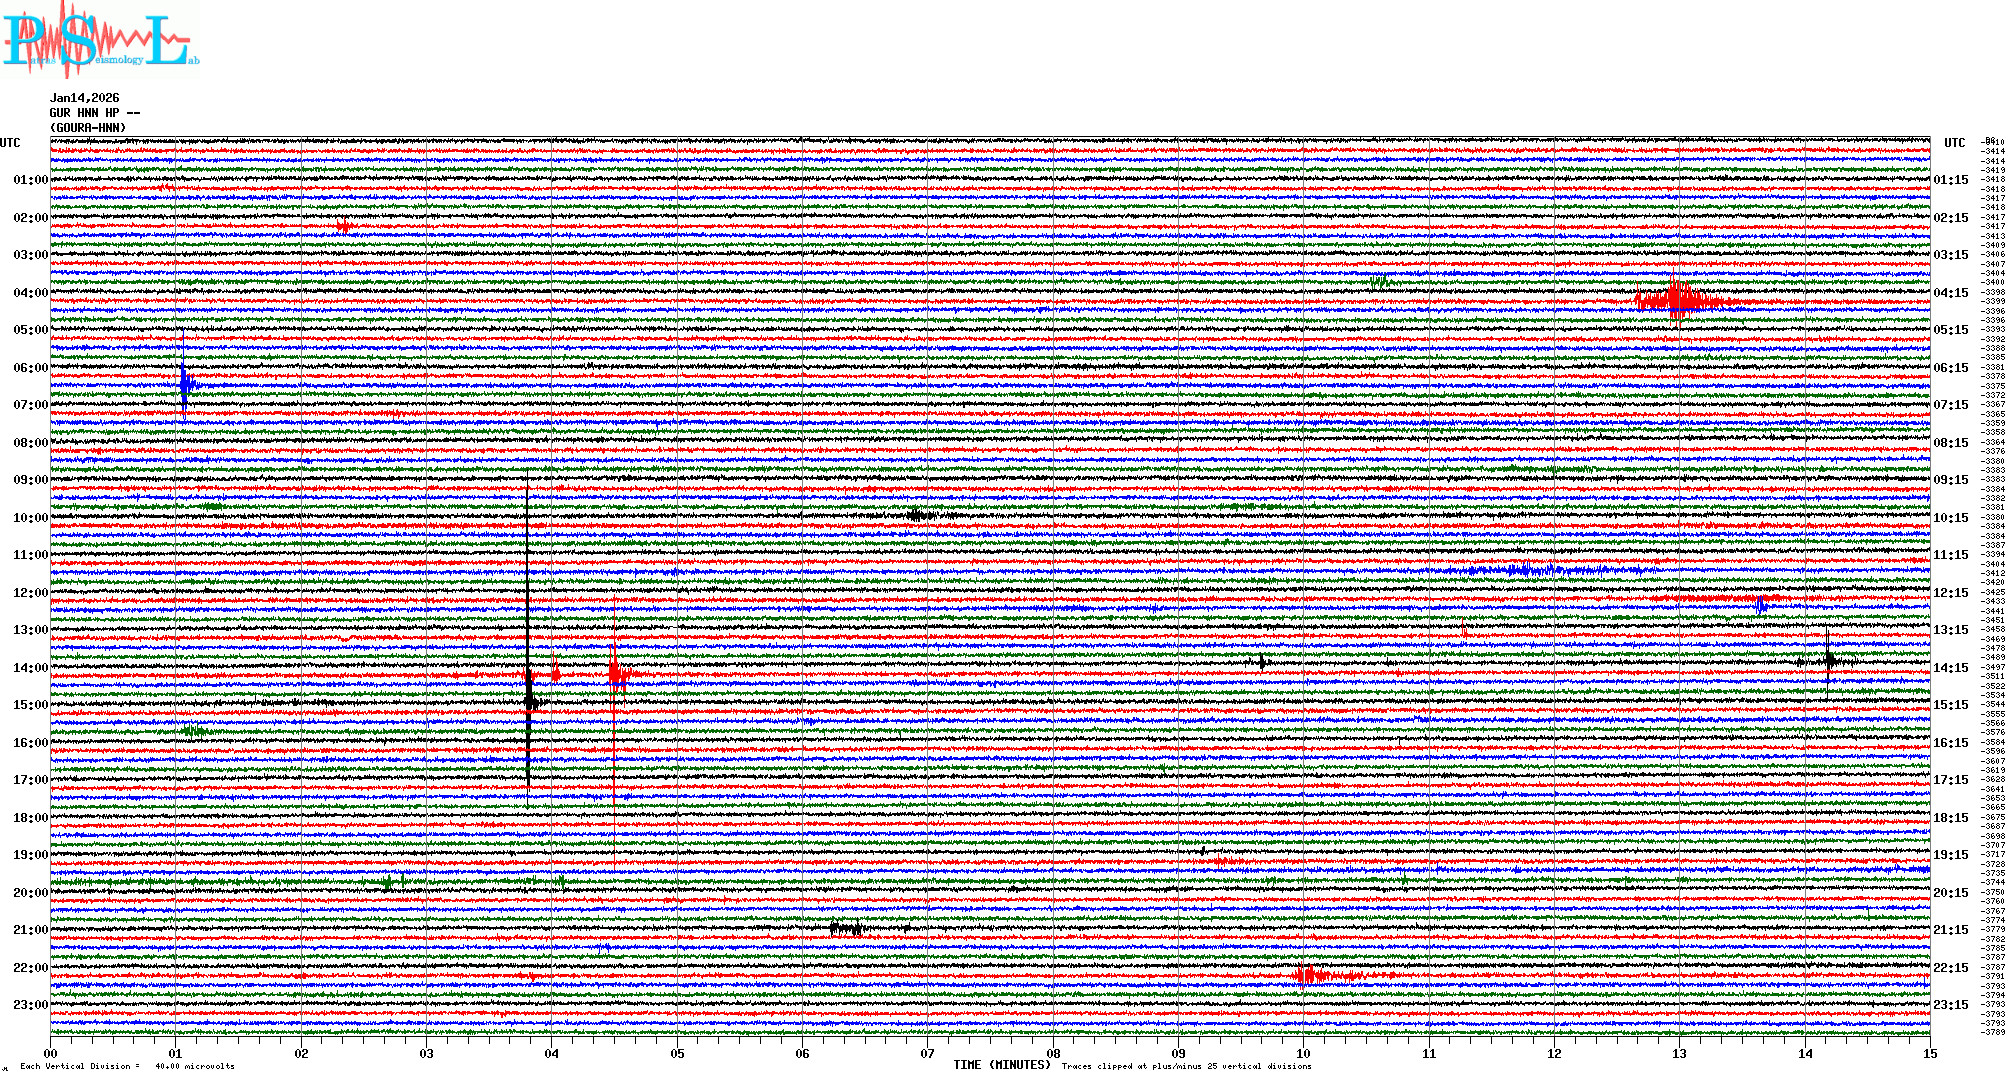Click the 04:15 label on right axis
Viewport: 2010px width, 1080px height.
(1950, 293)
